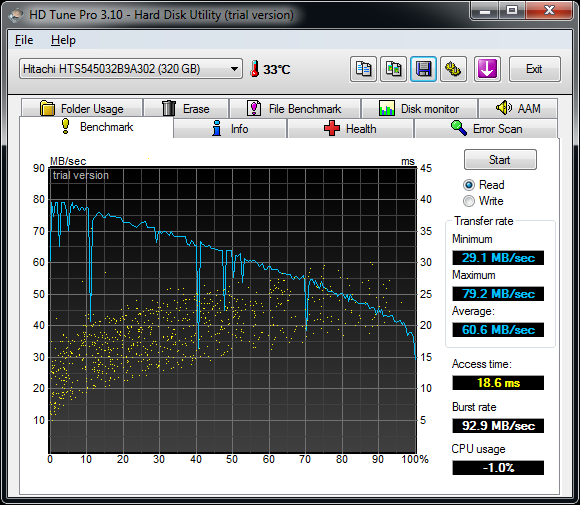The image size is (580, 505).
Task: Switch to the Error Scan tab
Action: pyautogui.click(x=486, y=129)
